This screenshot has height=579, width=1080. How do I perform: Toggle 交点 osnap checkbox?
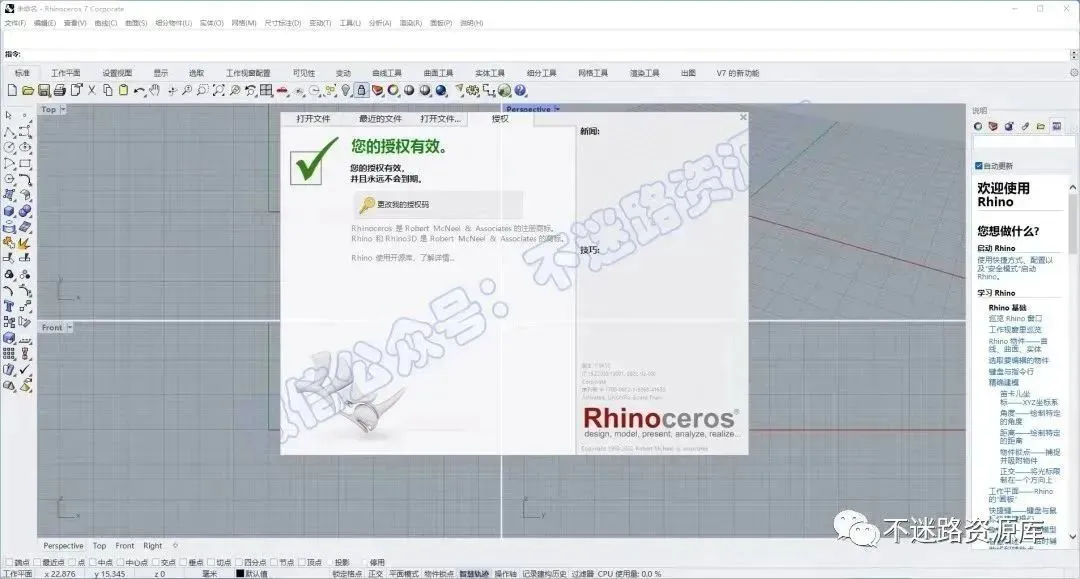pyautogui.click(x=156, y=562)
